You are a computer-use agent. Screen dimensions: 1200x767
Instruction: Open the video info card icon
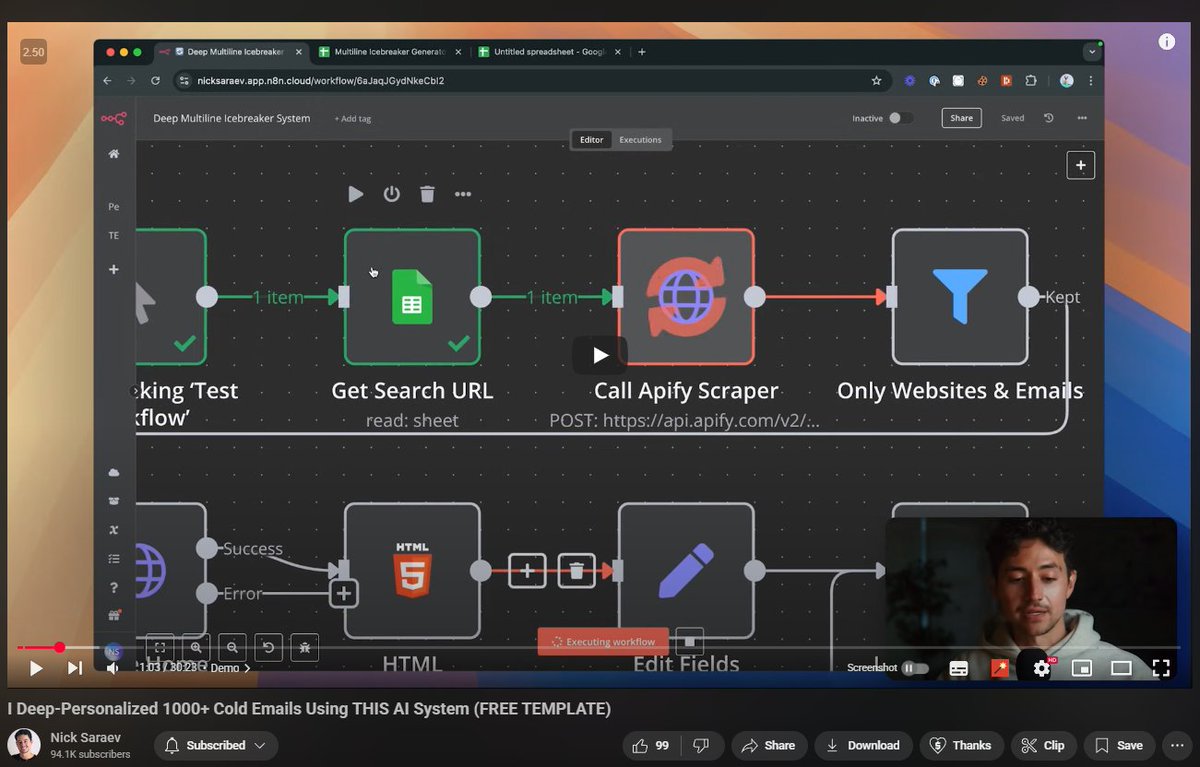[x=1166, y=42]
